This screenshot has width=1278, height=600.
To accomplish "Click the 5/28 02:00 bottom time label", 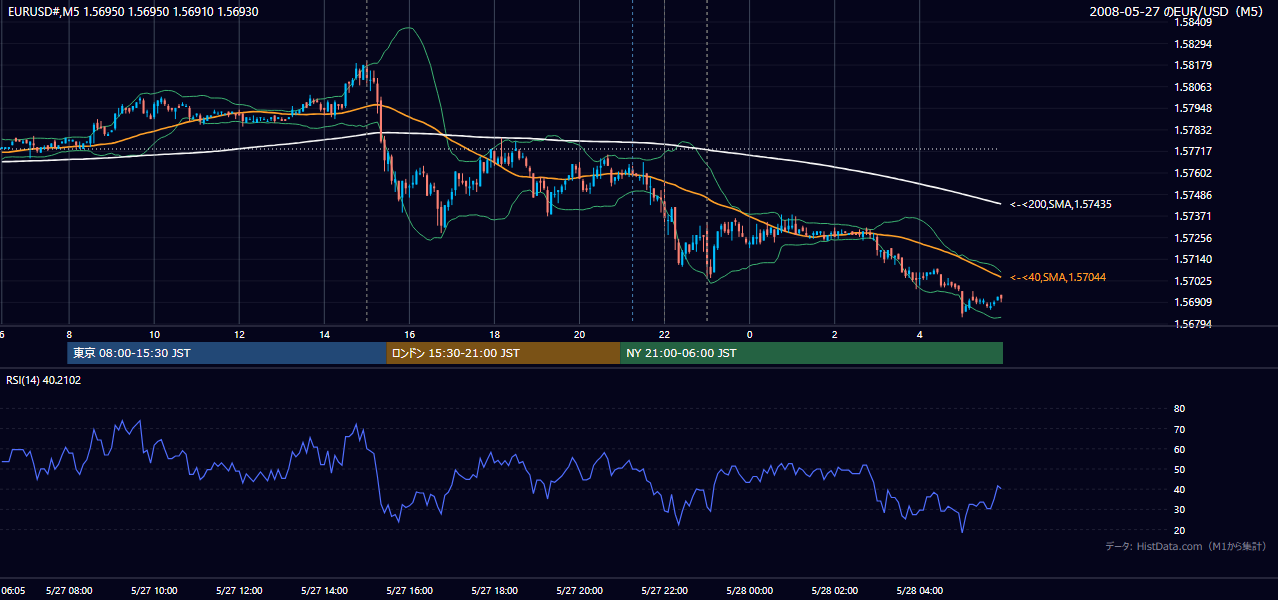I will pos(834,591).
